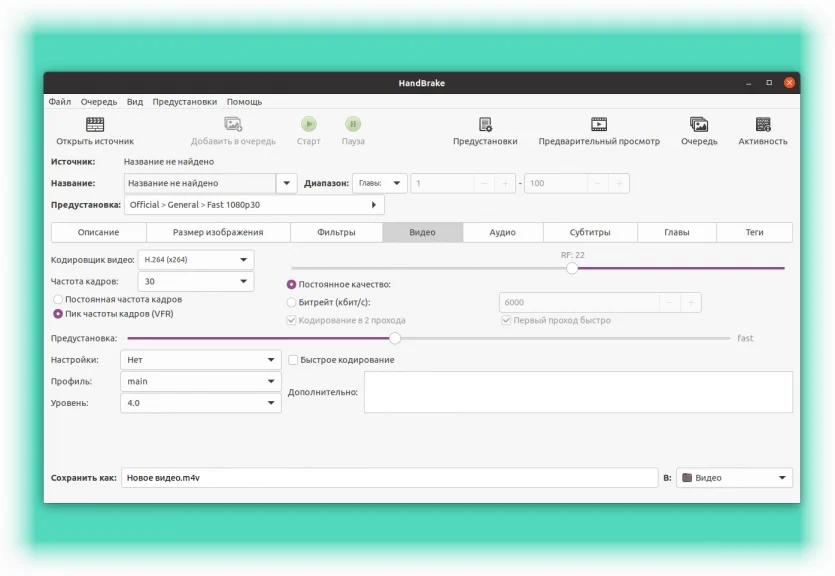This screenshot has width=835, height=576.
Task: Open the Вид menu
Action: (x=135, y=102)
